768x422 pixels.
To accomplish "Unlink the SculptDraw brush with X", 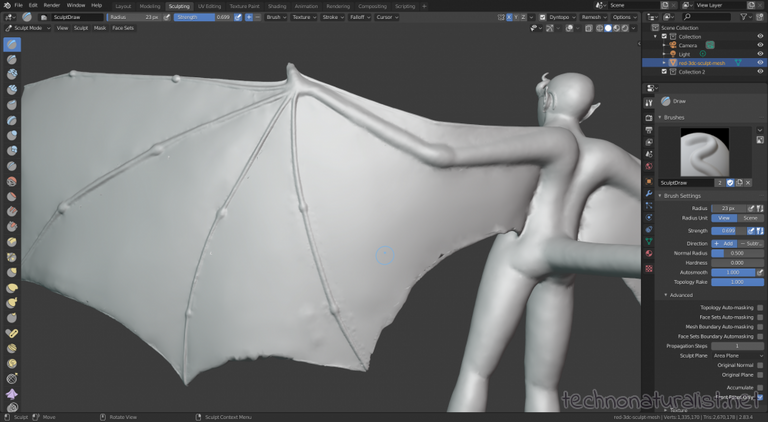I will [748, 183].
